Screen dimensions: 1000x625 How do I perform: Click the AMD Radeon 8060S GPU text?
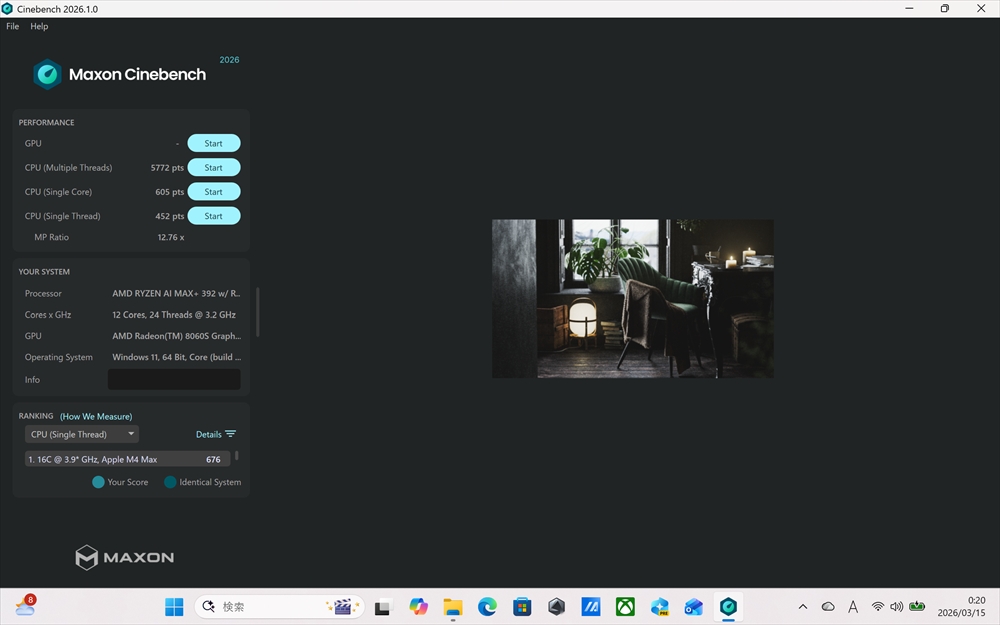click(x=177, y=336)
